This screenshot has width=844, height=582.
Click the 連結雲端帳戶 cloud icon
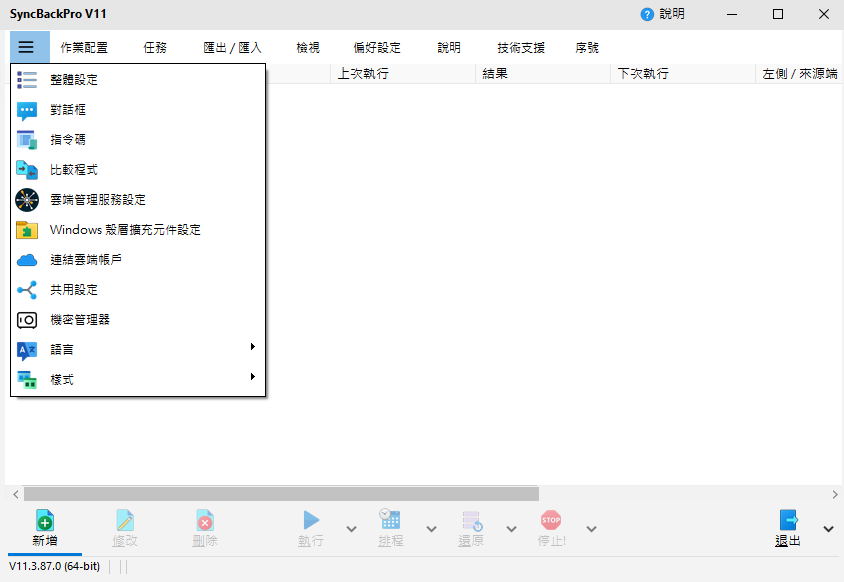[x=27, y=260]
